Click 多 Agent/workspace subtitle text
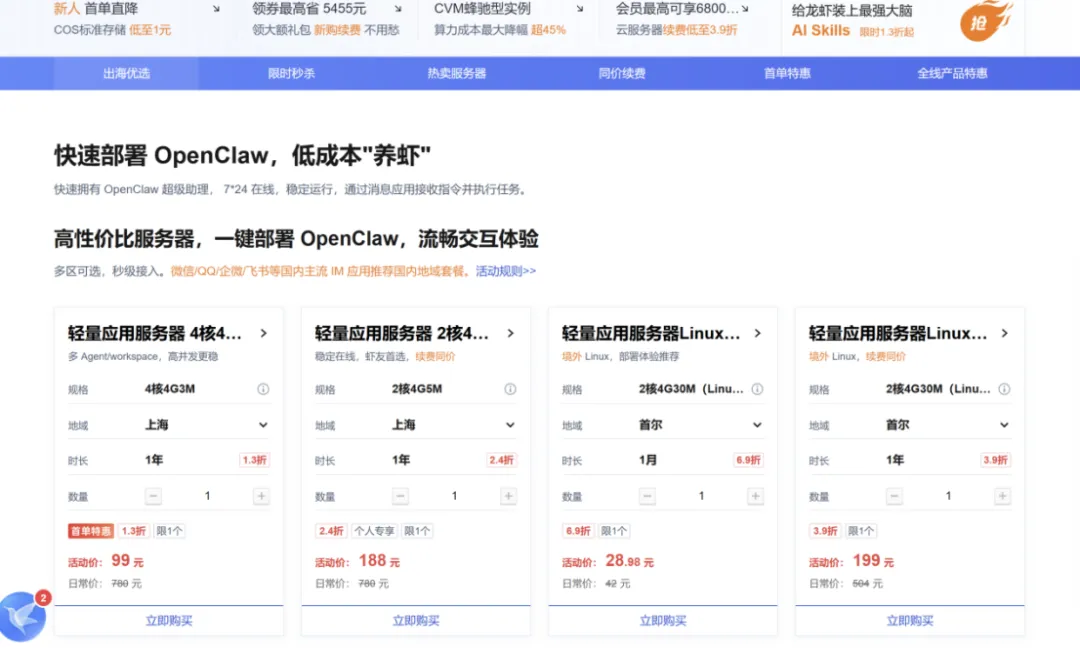The height and width of the screenshot is (648, 1080). [143, 357]
